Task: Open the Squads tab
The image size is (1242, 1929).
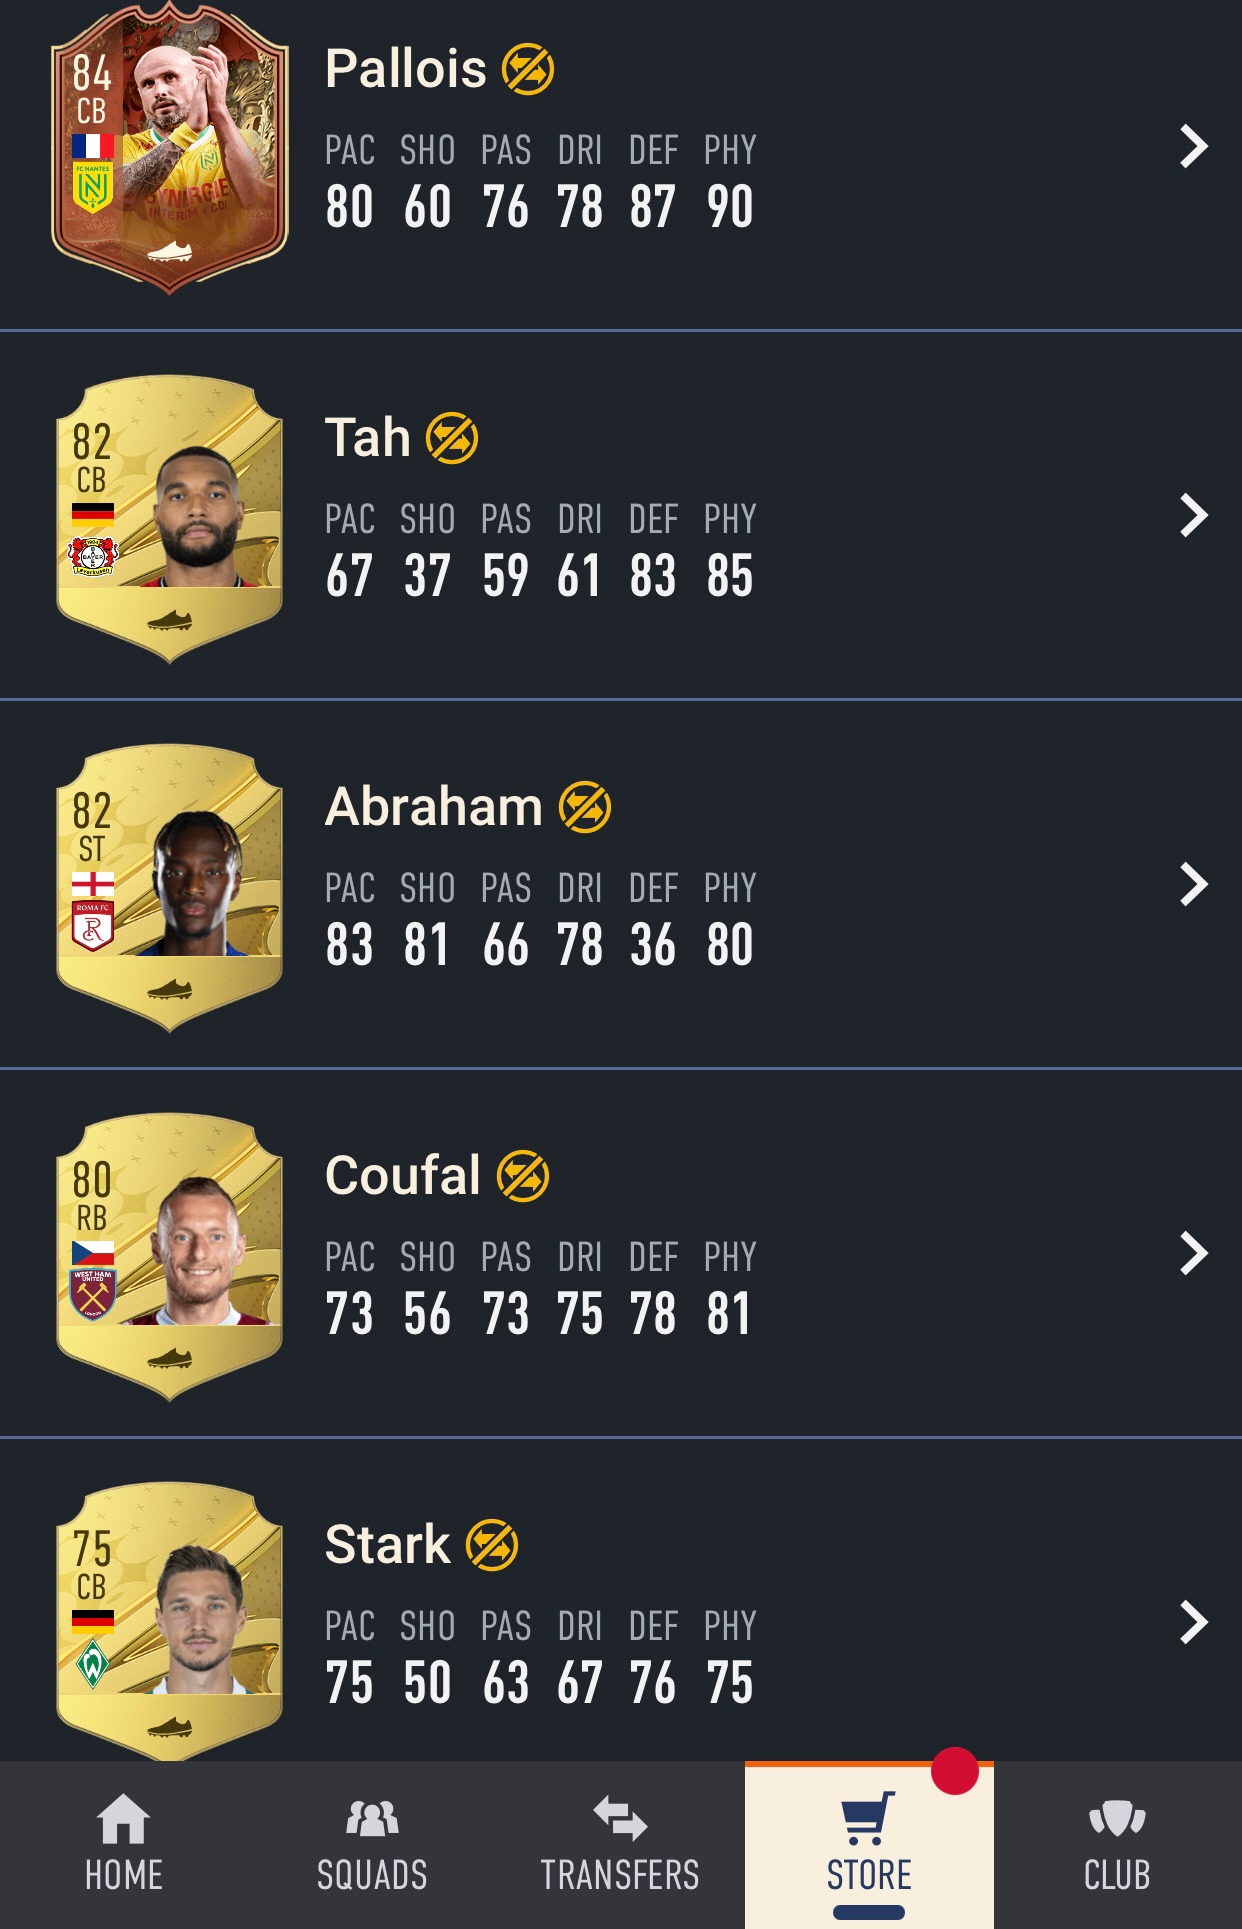Action: pyautogui.click(x=372, y=1845)
